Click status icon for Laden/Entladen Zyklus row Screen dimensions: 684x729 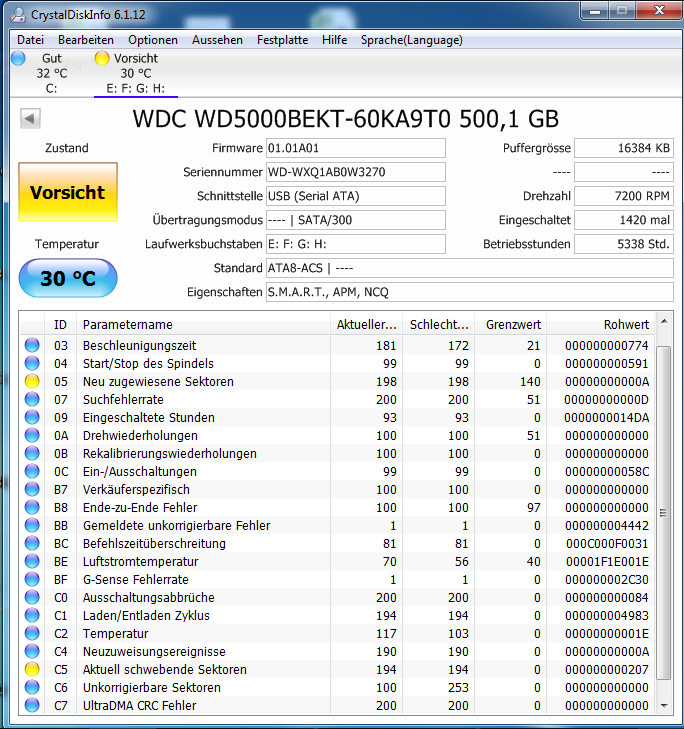(x=32, y=616)
